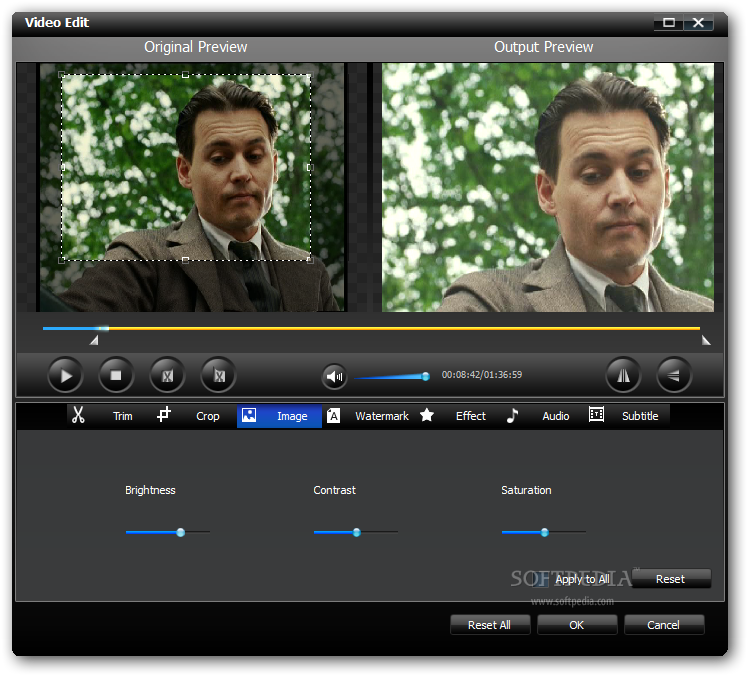Click the left trim start marker triangle
748x676 pixels.
click(x=94, y=340)
